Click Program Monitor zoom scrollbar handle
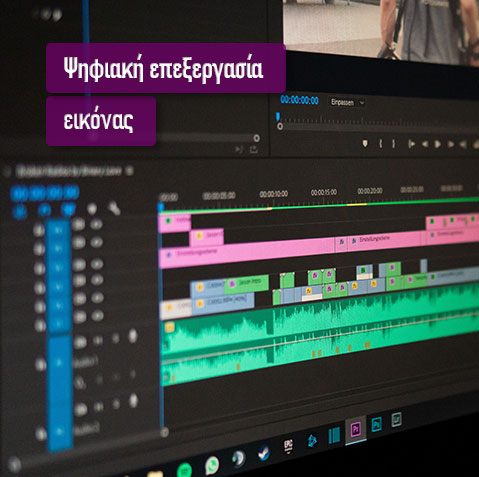The width and height of the screenshot is (479, 477). click(x=280, y=126)
